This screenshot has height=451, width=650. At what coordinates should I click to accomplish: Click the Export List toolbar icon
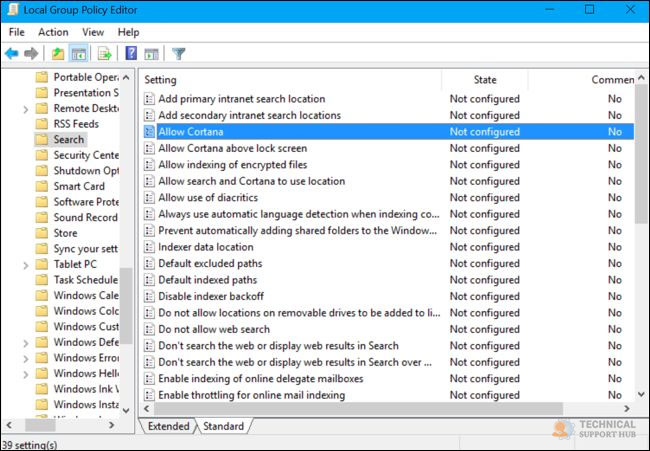pos(104,53)
